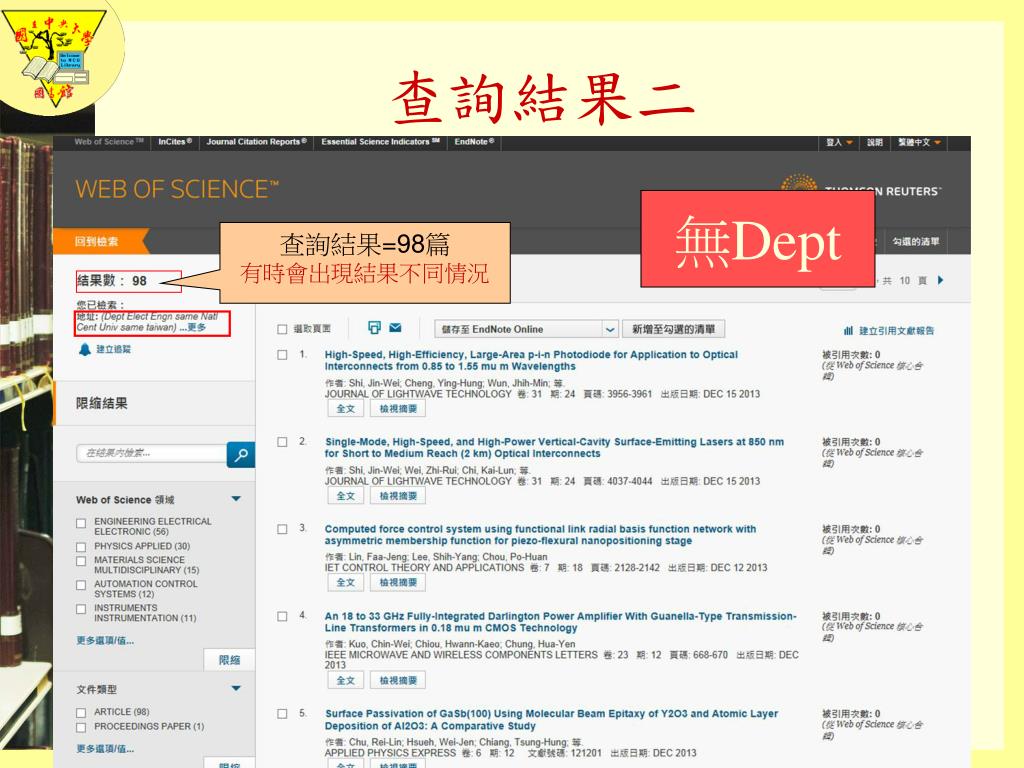1024x768 pixels.
Task: Open EndNote top menu item
Action: (x=475, y=142)
